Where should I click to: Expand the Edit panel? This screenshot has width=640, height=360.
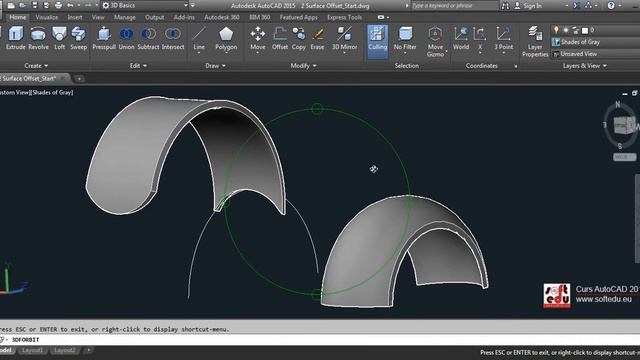coord(138,66)
